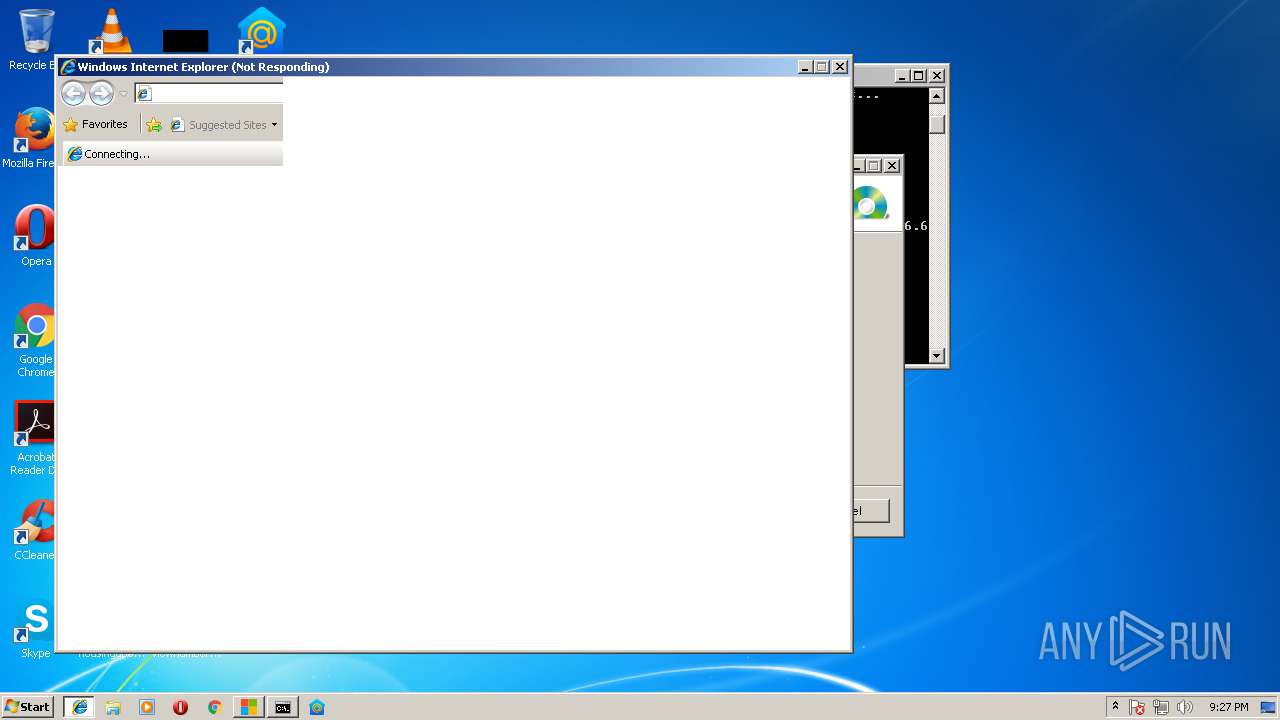The width and height of the screenshot is (1280, 720).
Task: Open Opera from the taskbar
Action: [x=181, y=707]
